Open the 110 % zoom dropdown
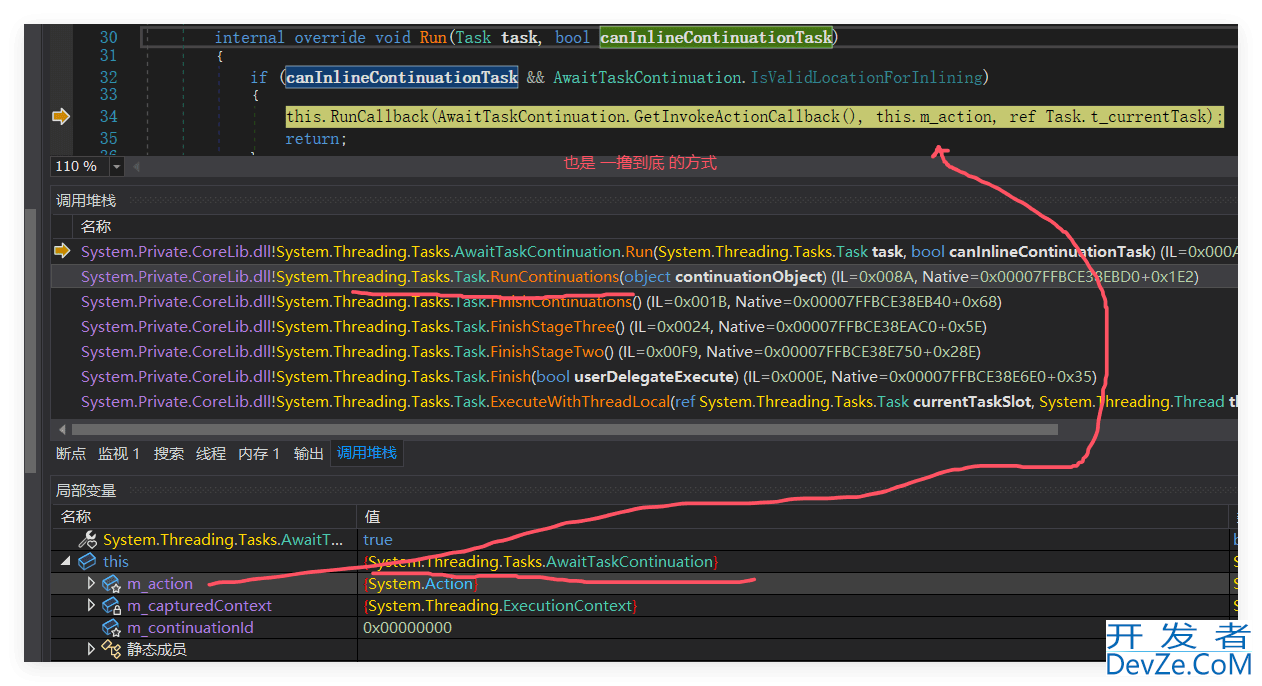This screenshot has height=686, width=1262. point(116,167)
